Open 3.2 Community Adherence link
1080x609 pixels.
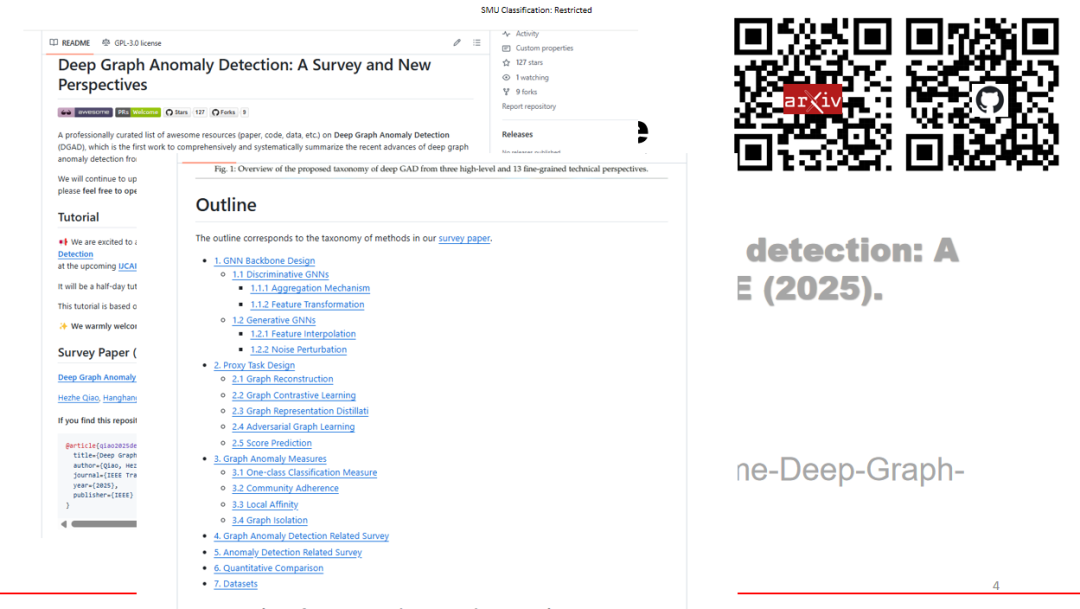(x=285, y=488)
